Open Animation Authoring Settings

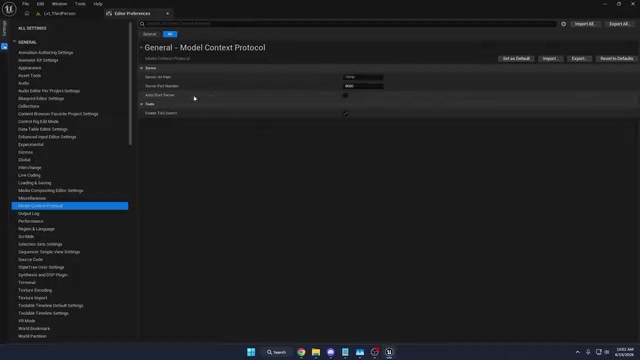point(46,53)
